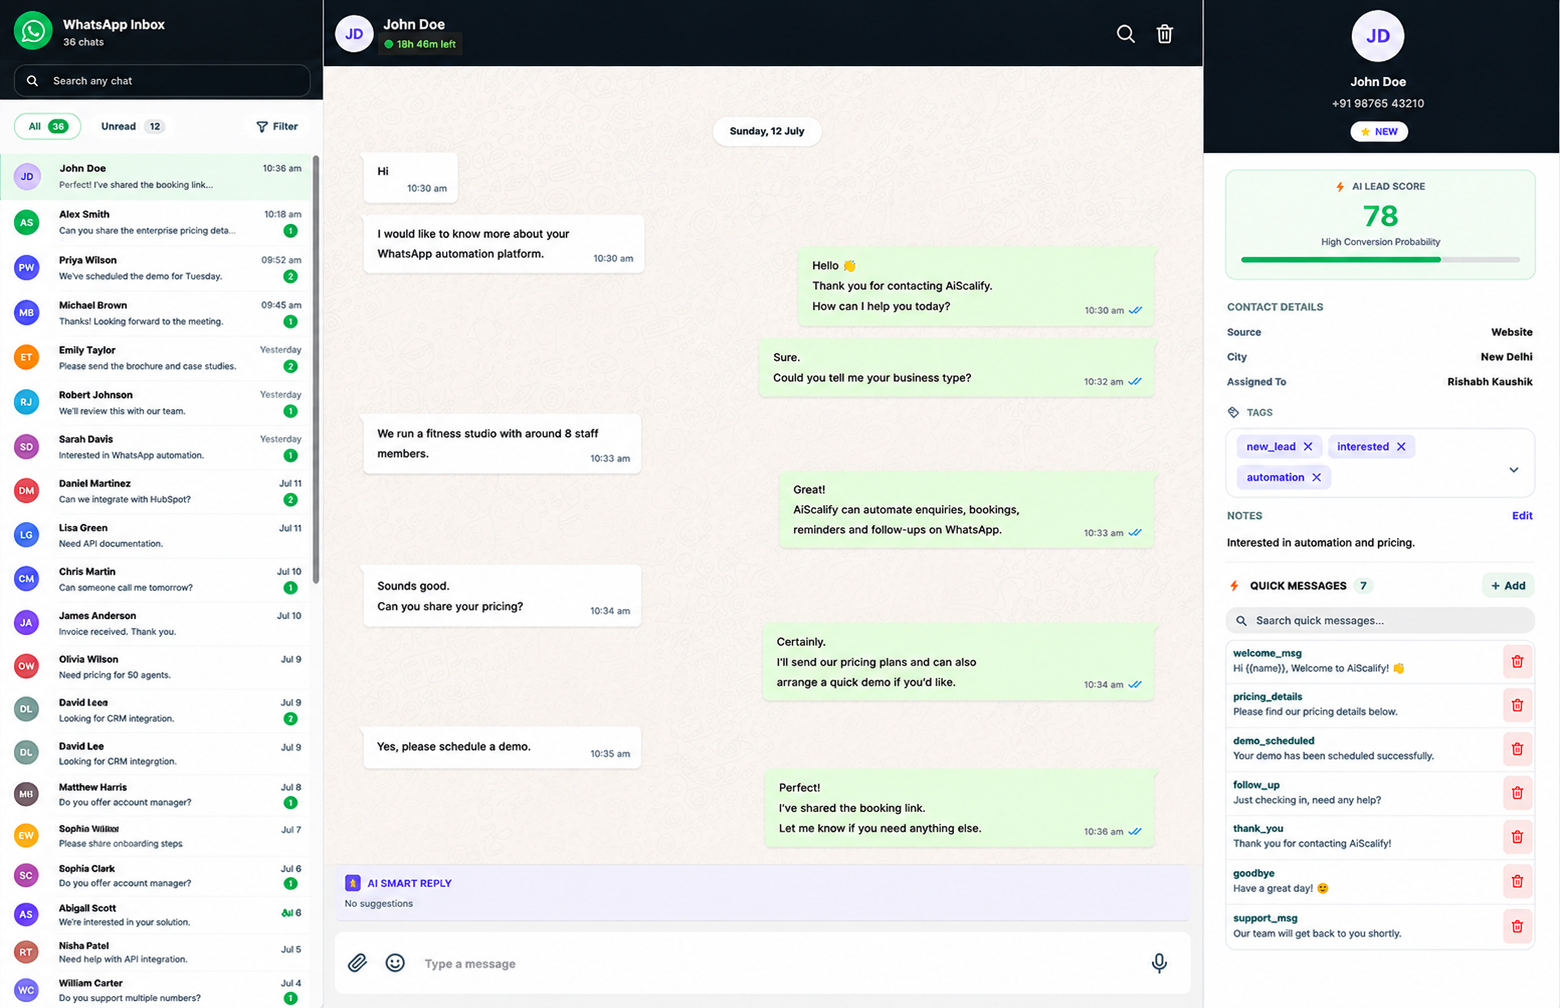Viewport: 1560px width, 1008px height.
Task: Click Alex Smith's AS avatar
Action: 27,222
